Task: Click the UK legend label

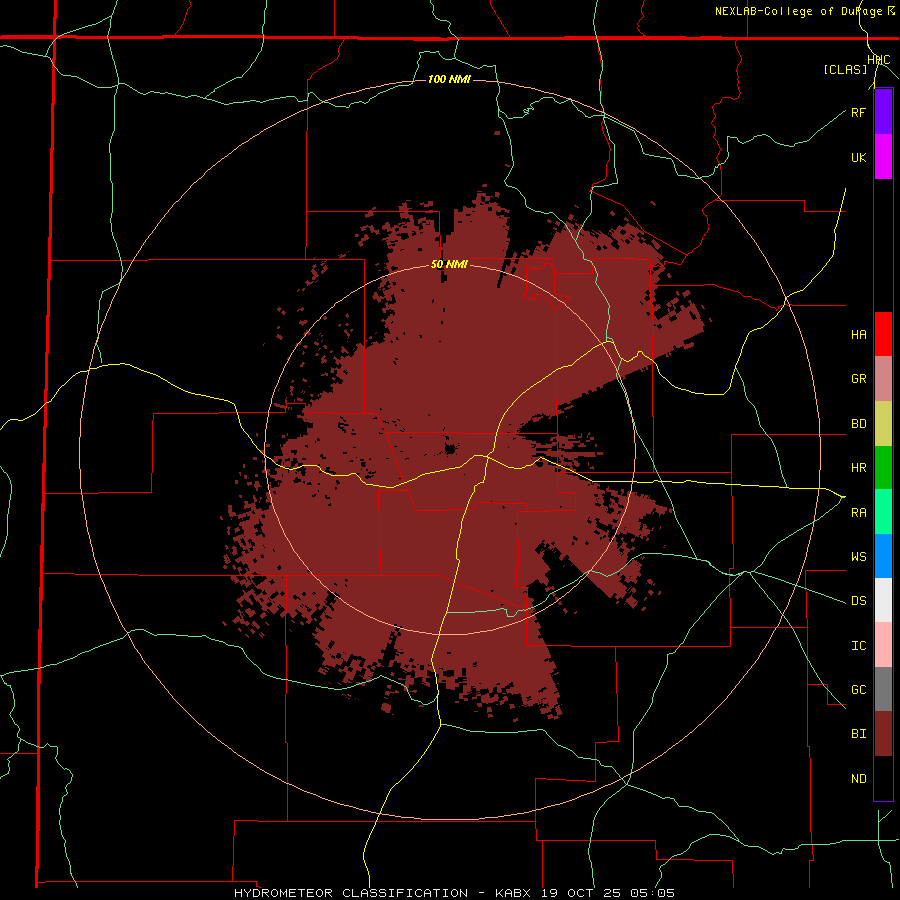Action: pyautogui.click(x=858, y=157)
